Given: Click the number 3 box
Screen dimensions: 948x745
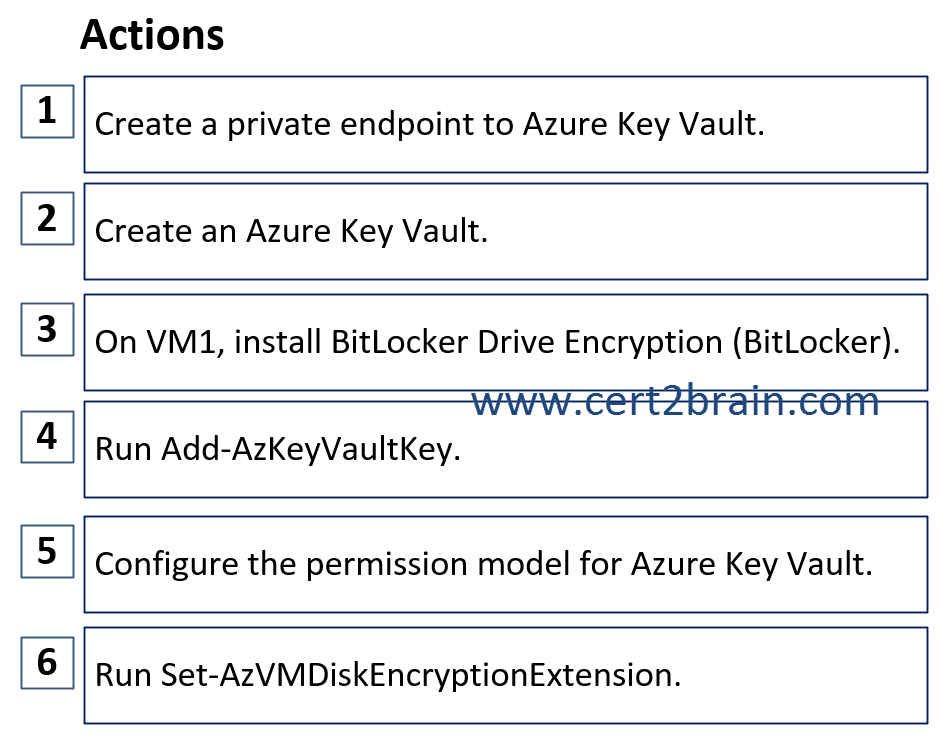Looking at the screenshot, I should 47,329.
